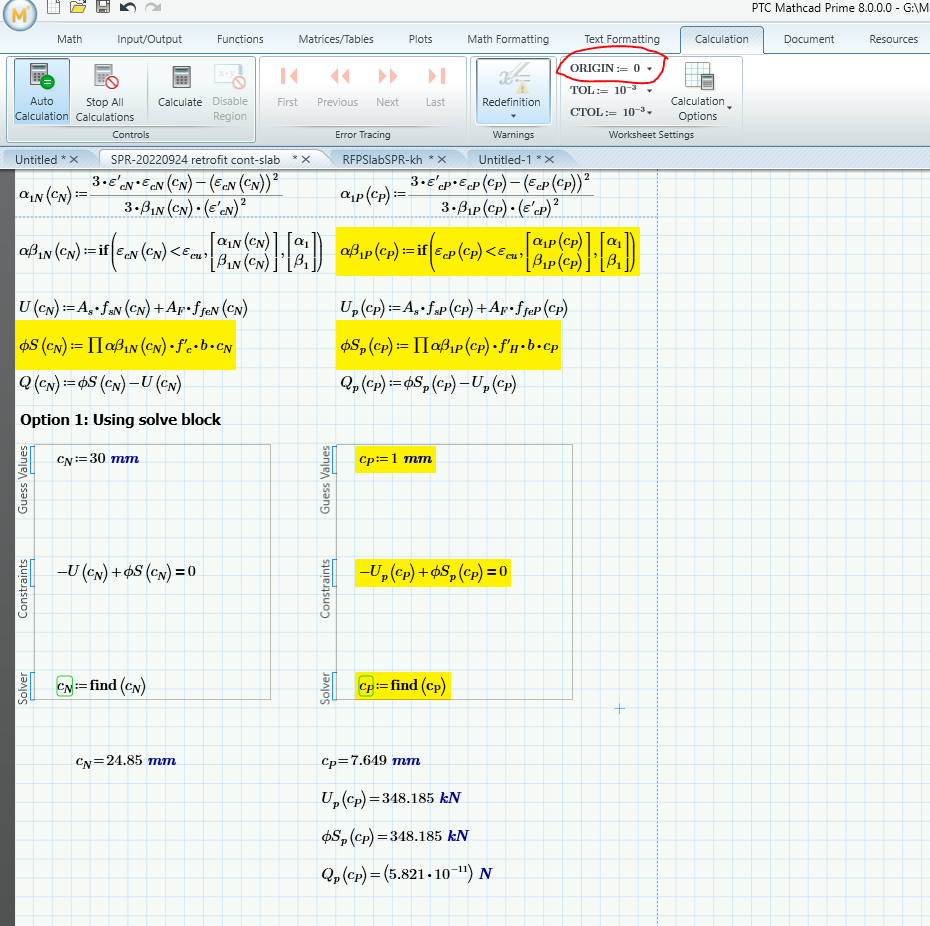Switch to the Plots ribbon tab
The width and height of the screenshot is (930, 926).
[420, 39]
